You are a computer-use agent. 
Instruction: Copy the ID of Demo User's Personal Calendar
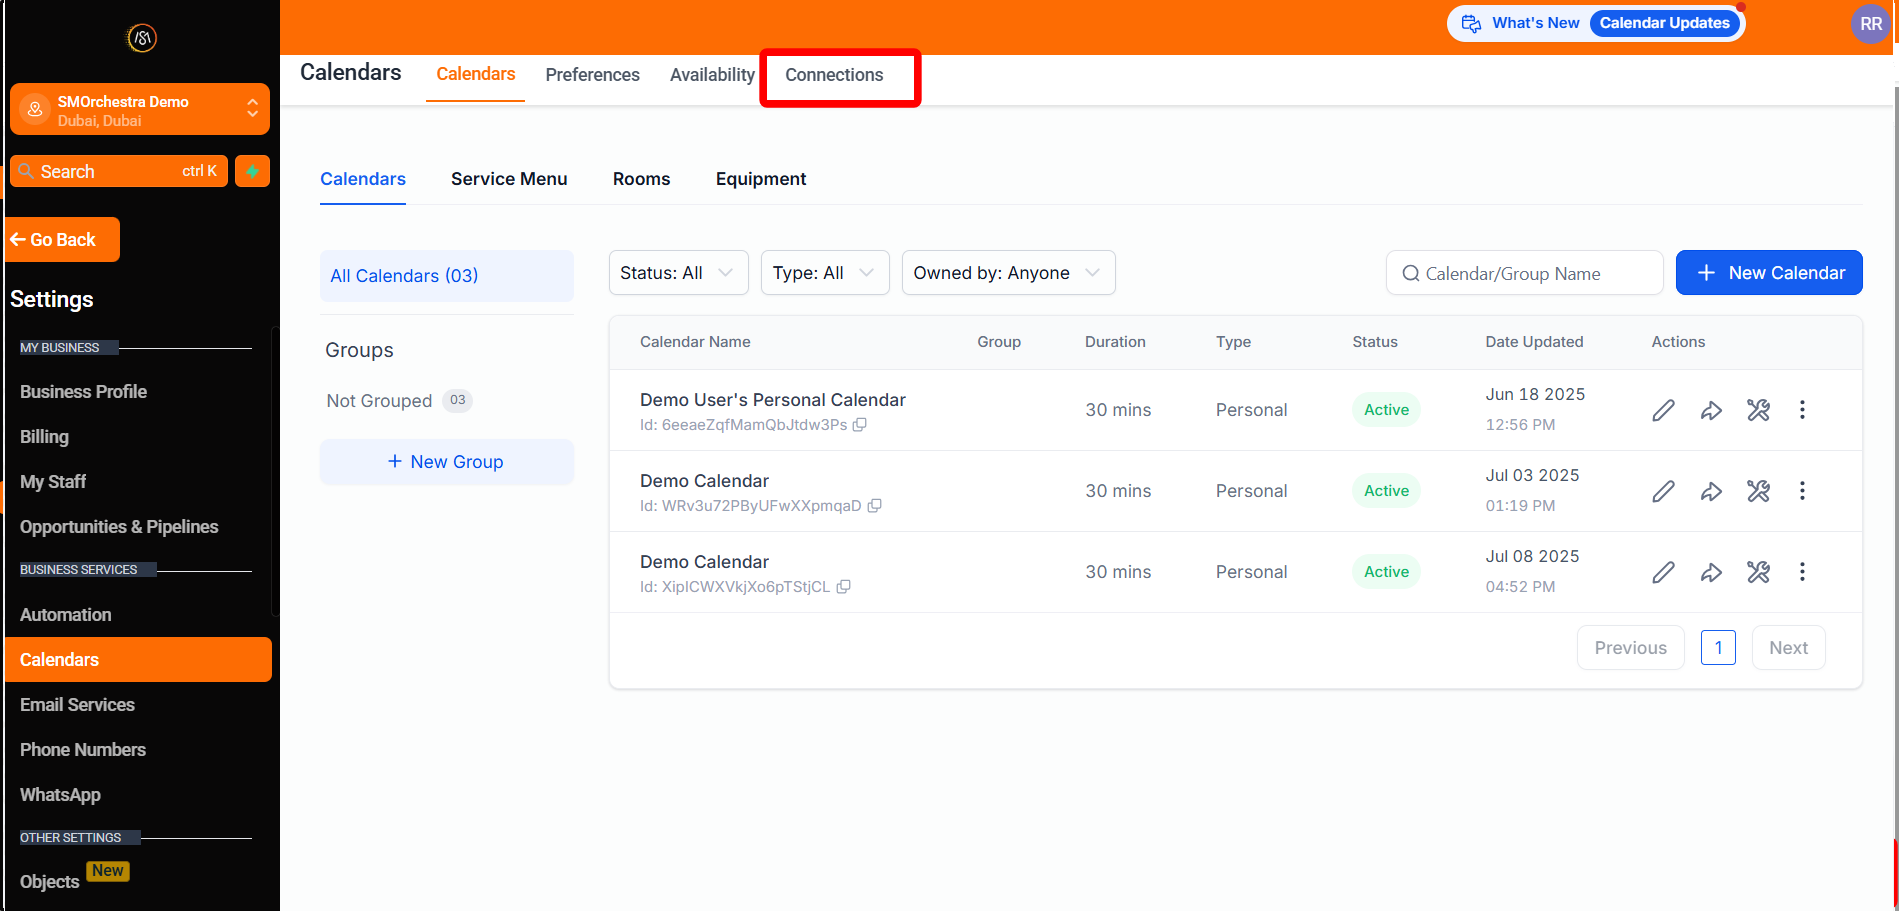859,425
